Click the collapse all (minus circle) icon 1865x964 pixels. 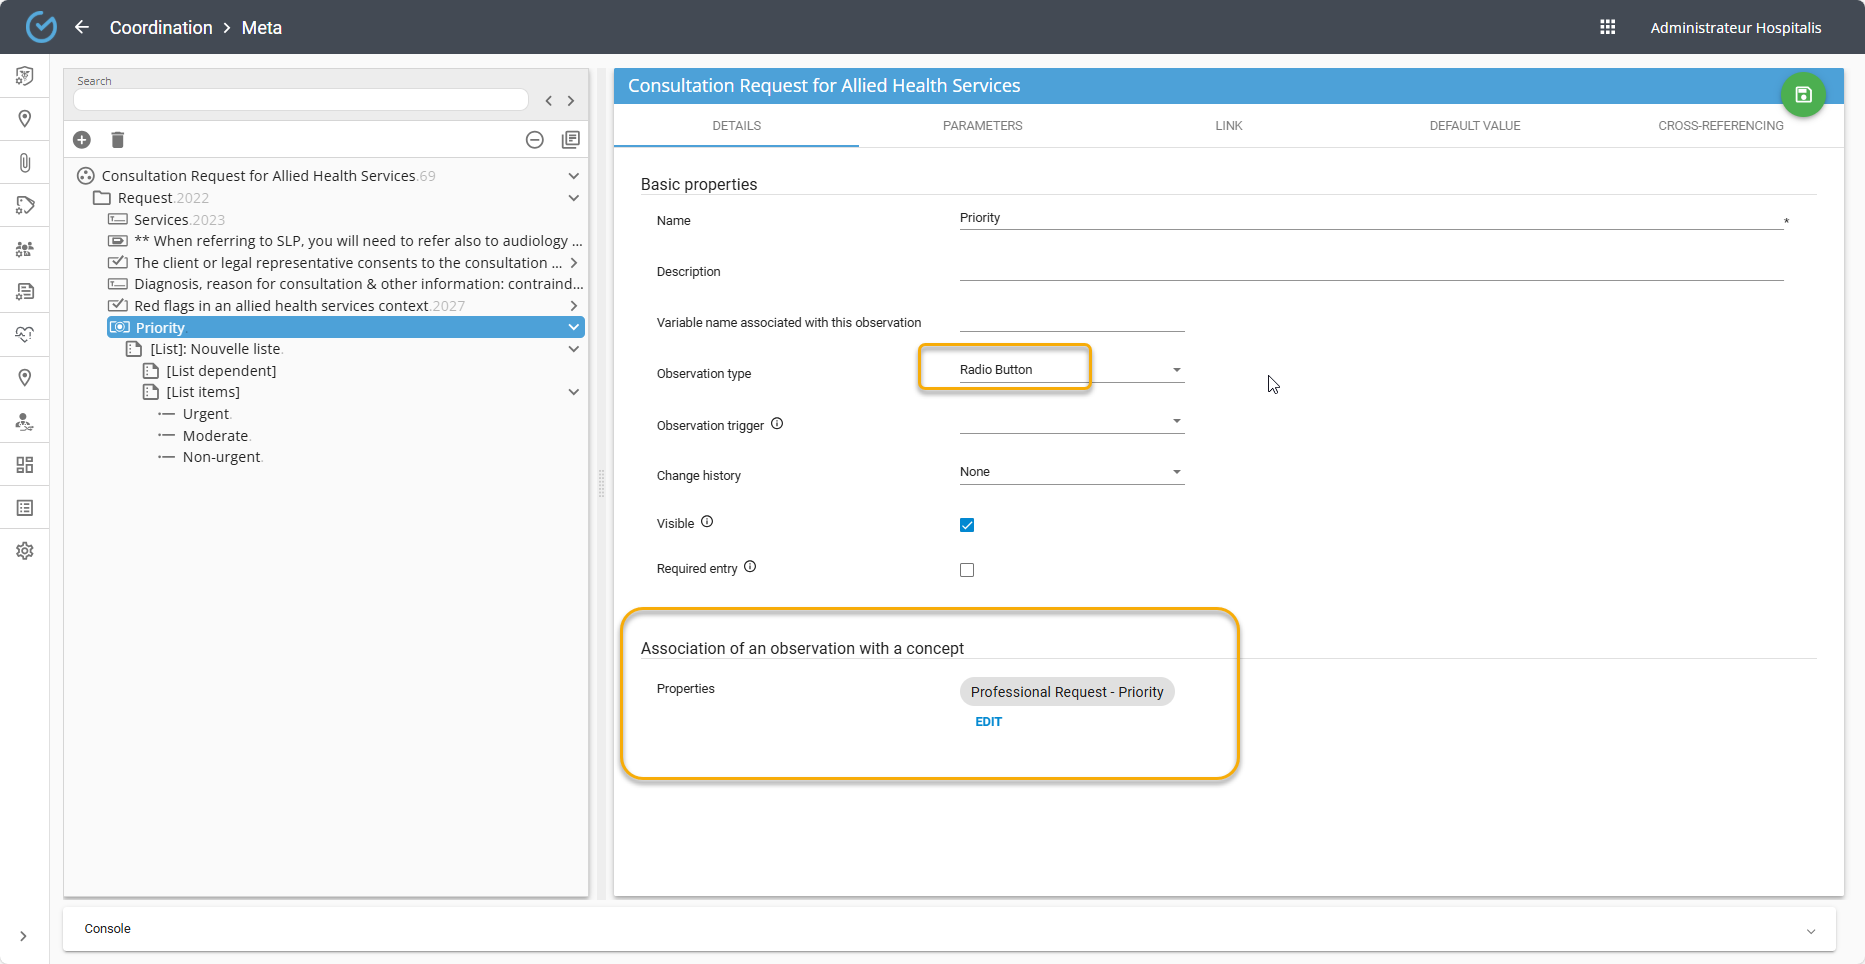[535, 140]
